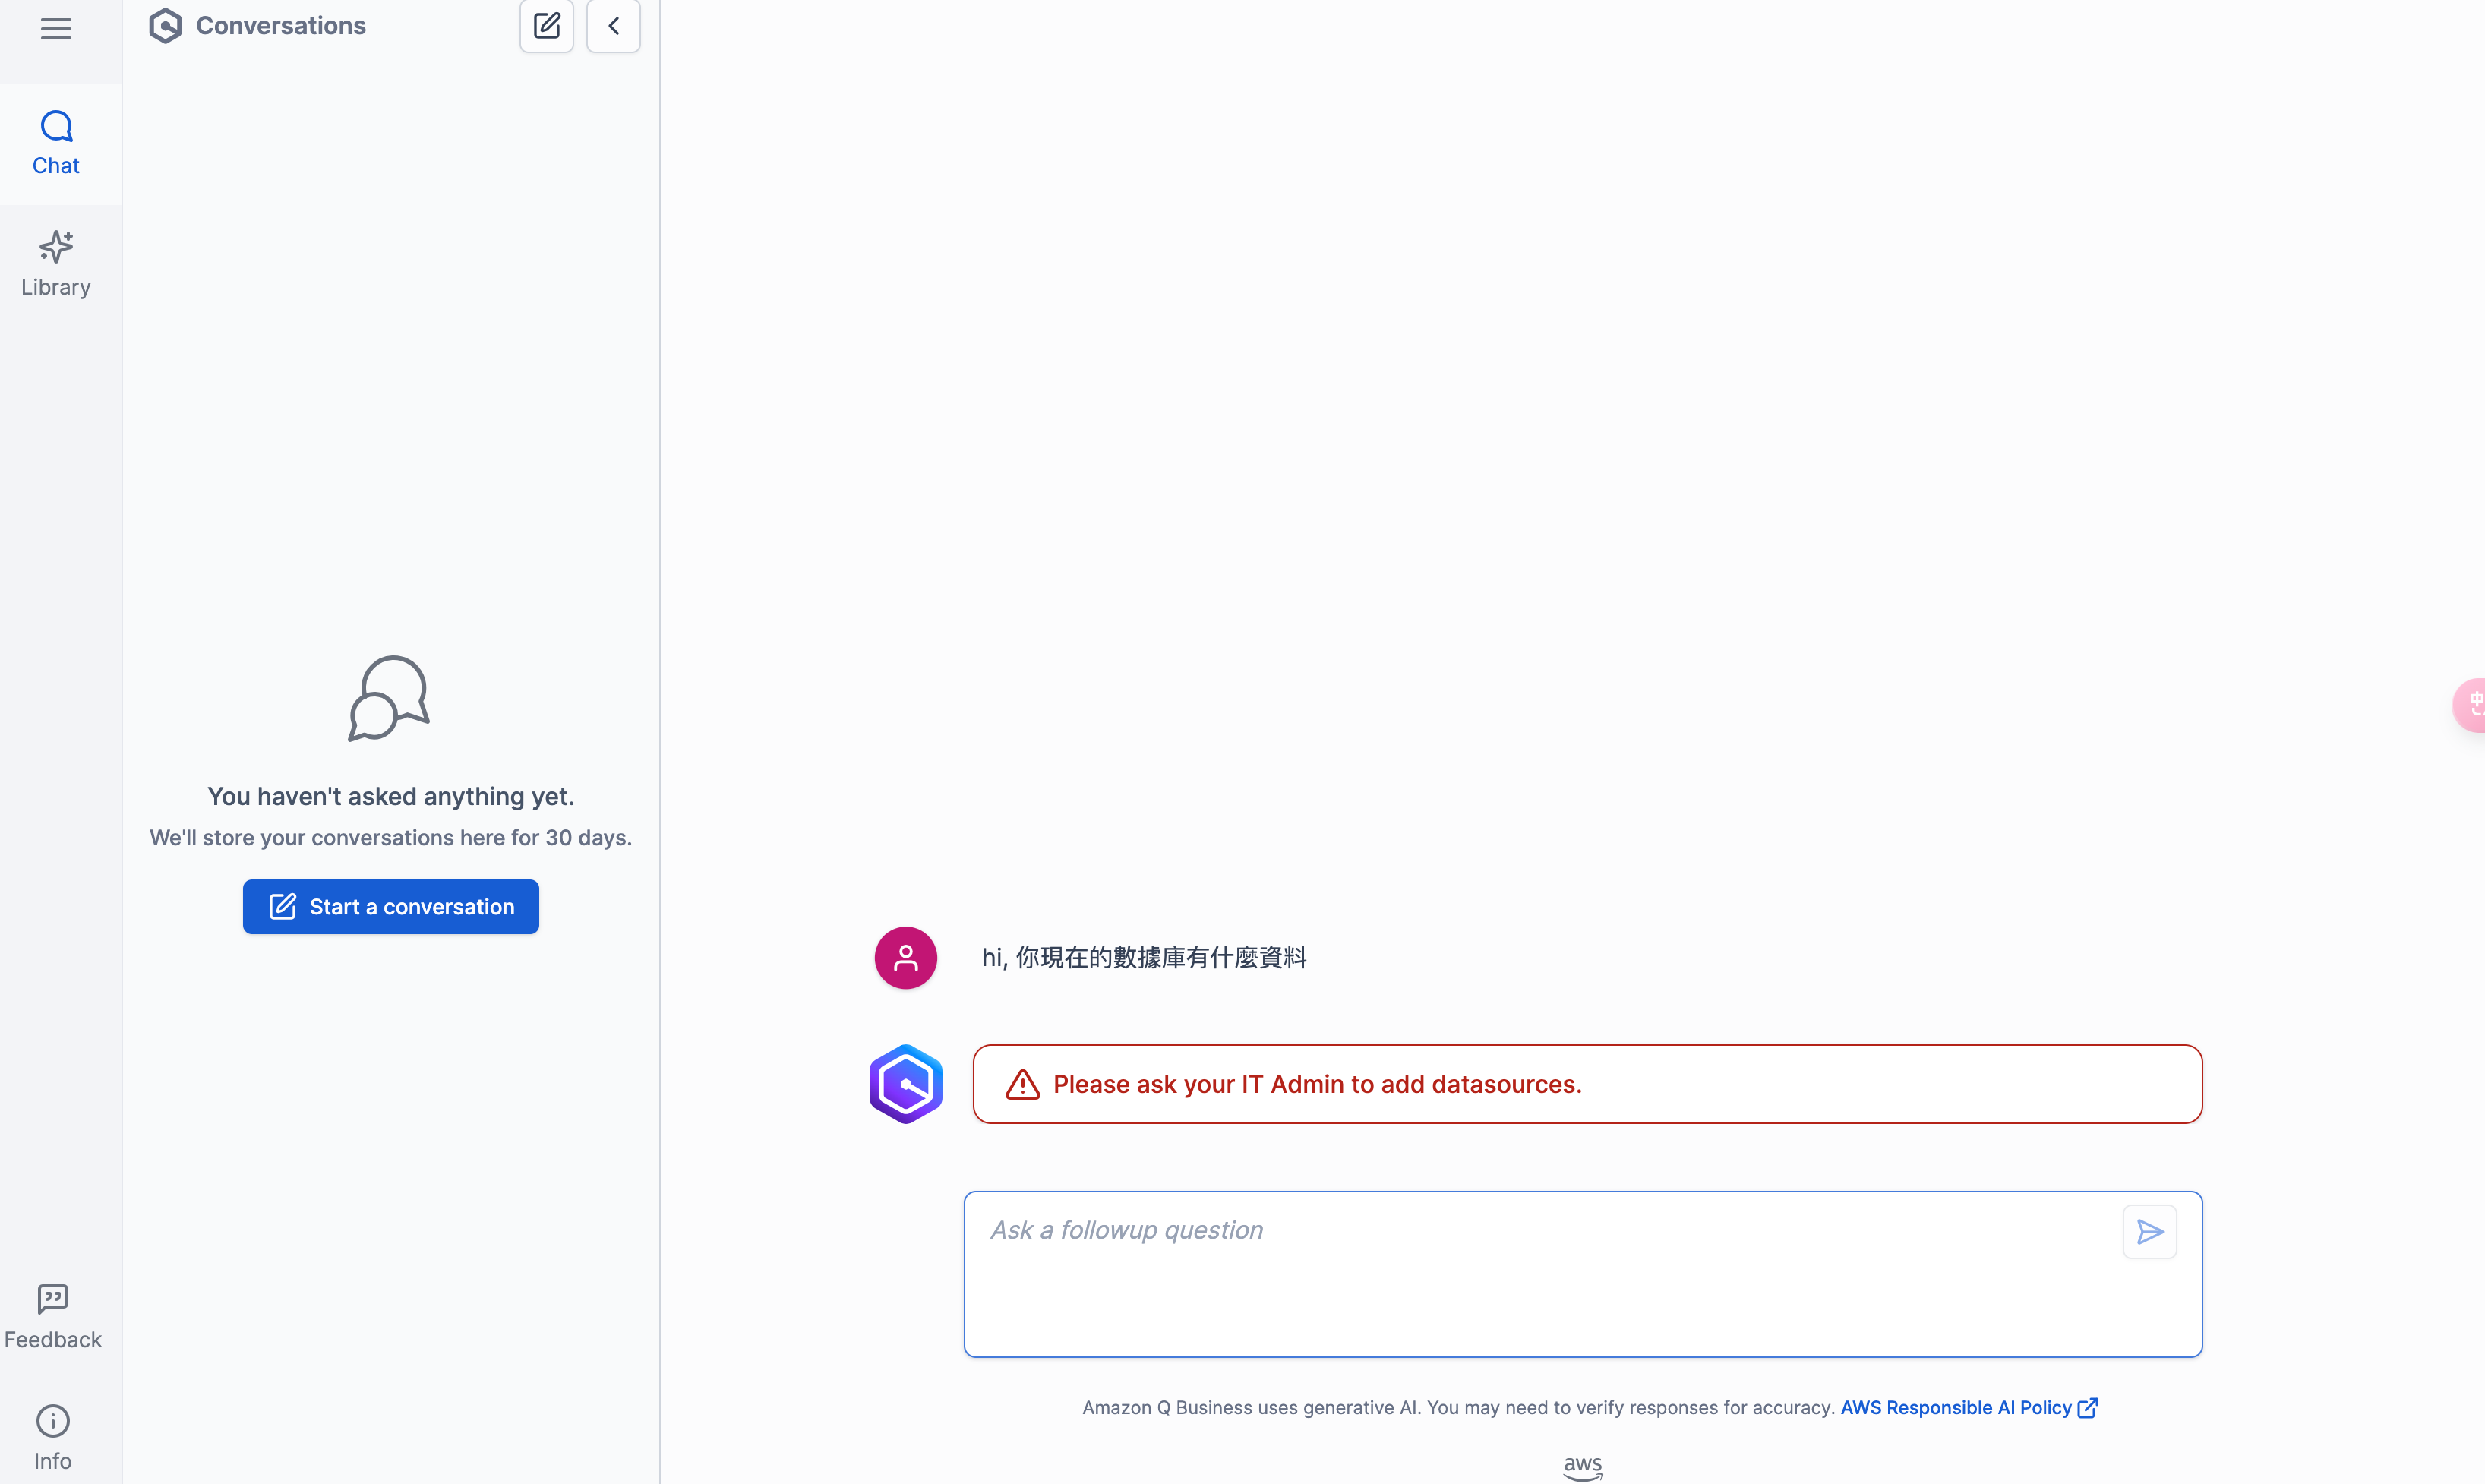This screenshot has height=1484, width=2485.
Task: Select the Chat tab in navigation
Action: click(55, 141)
